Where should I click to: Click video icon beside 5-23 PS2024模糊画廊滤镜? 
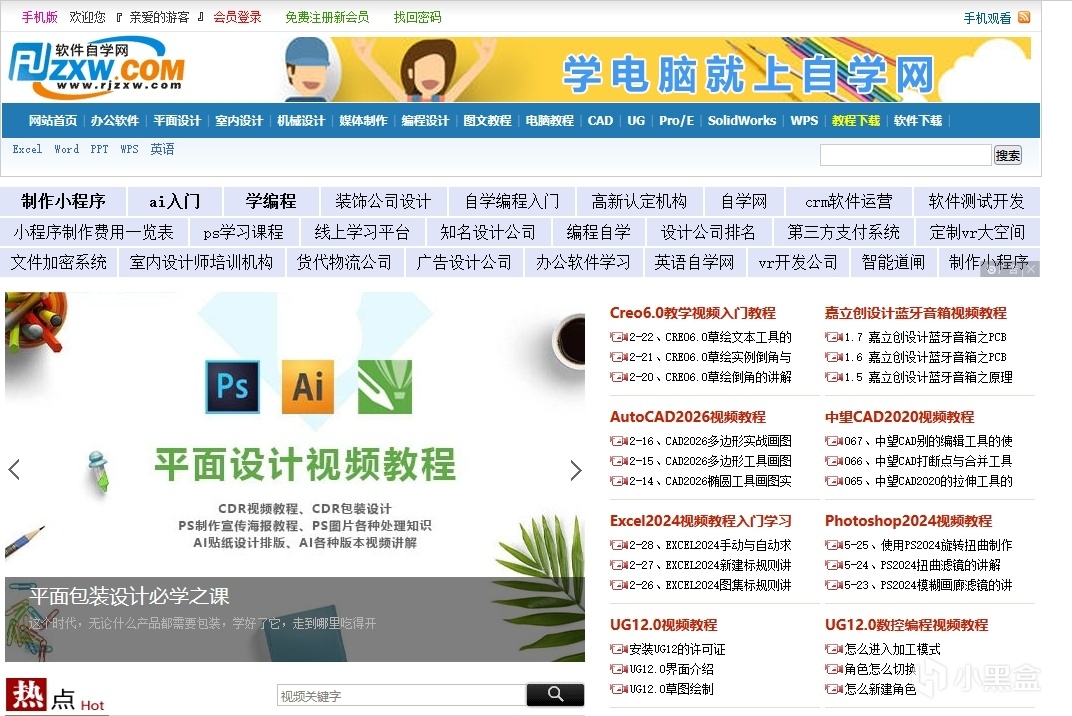point(833,585)
